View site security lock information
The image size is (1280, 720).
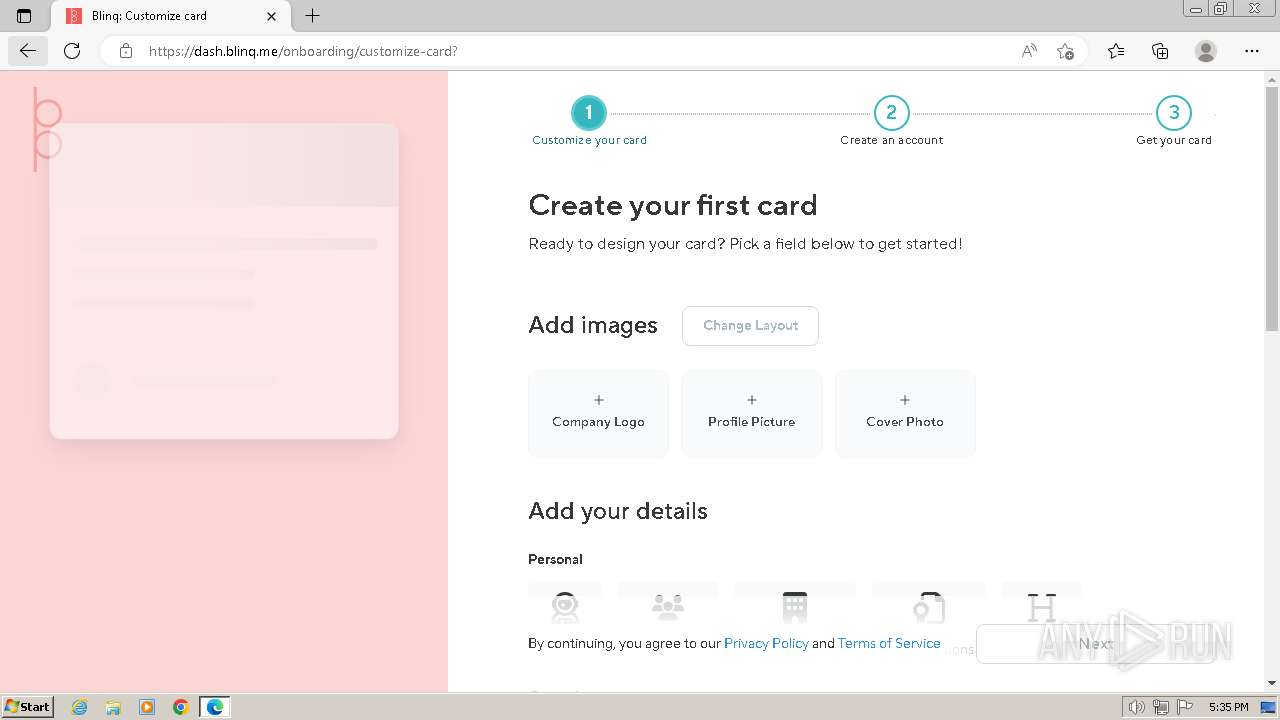[126, 51]
